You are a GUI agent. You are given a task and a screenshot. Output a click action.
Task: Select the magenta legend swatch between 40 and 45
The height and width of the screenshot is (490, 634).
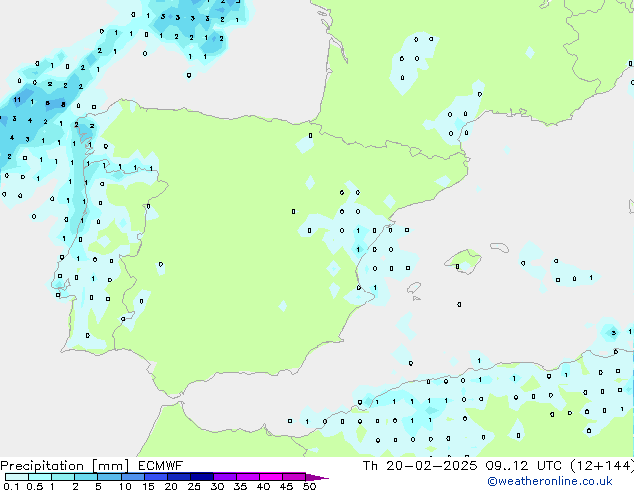click(271, 477)
